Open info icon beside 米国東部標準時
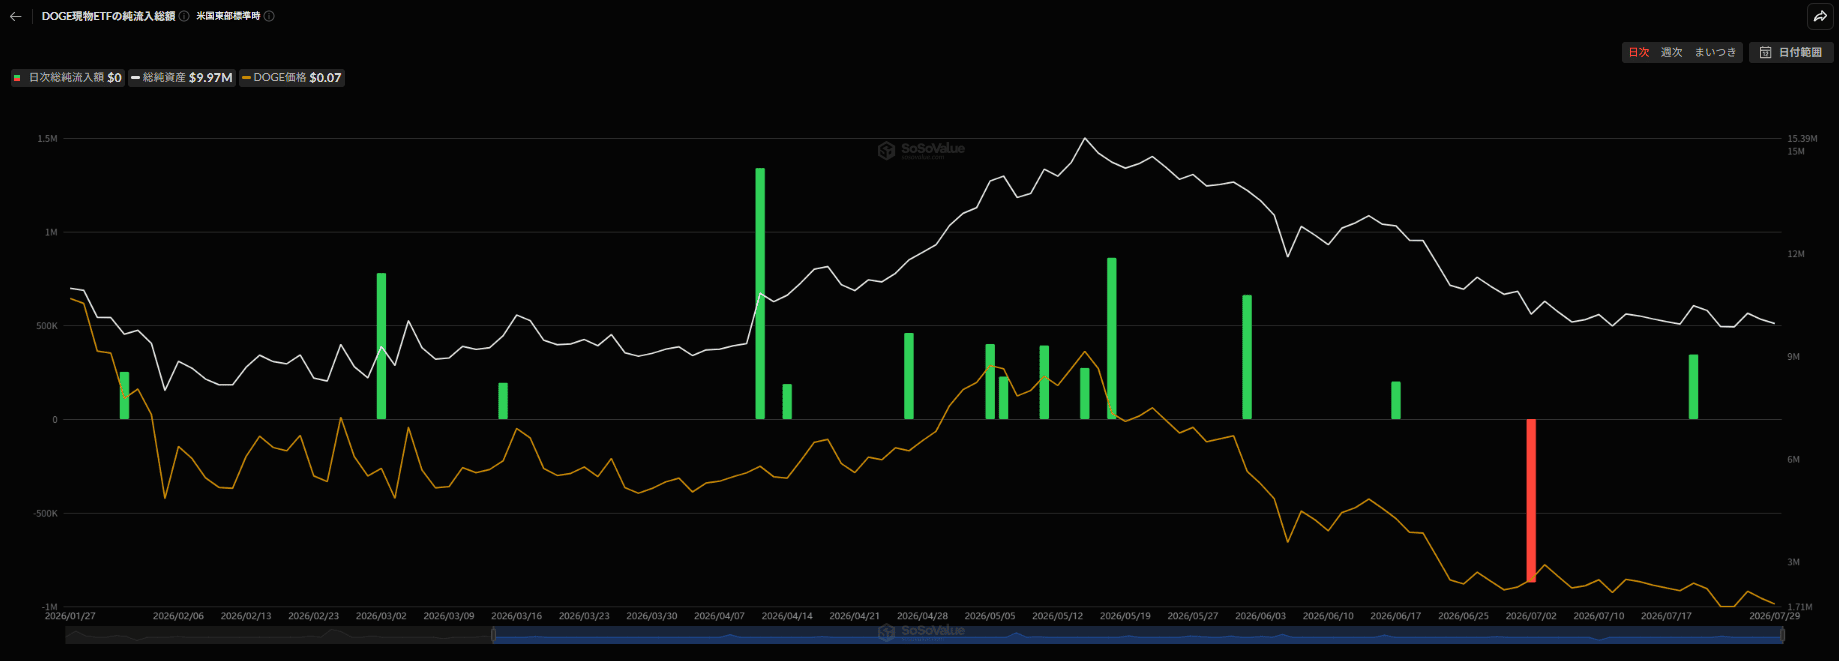 pos(269,16)
